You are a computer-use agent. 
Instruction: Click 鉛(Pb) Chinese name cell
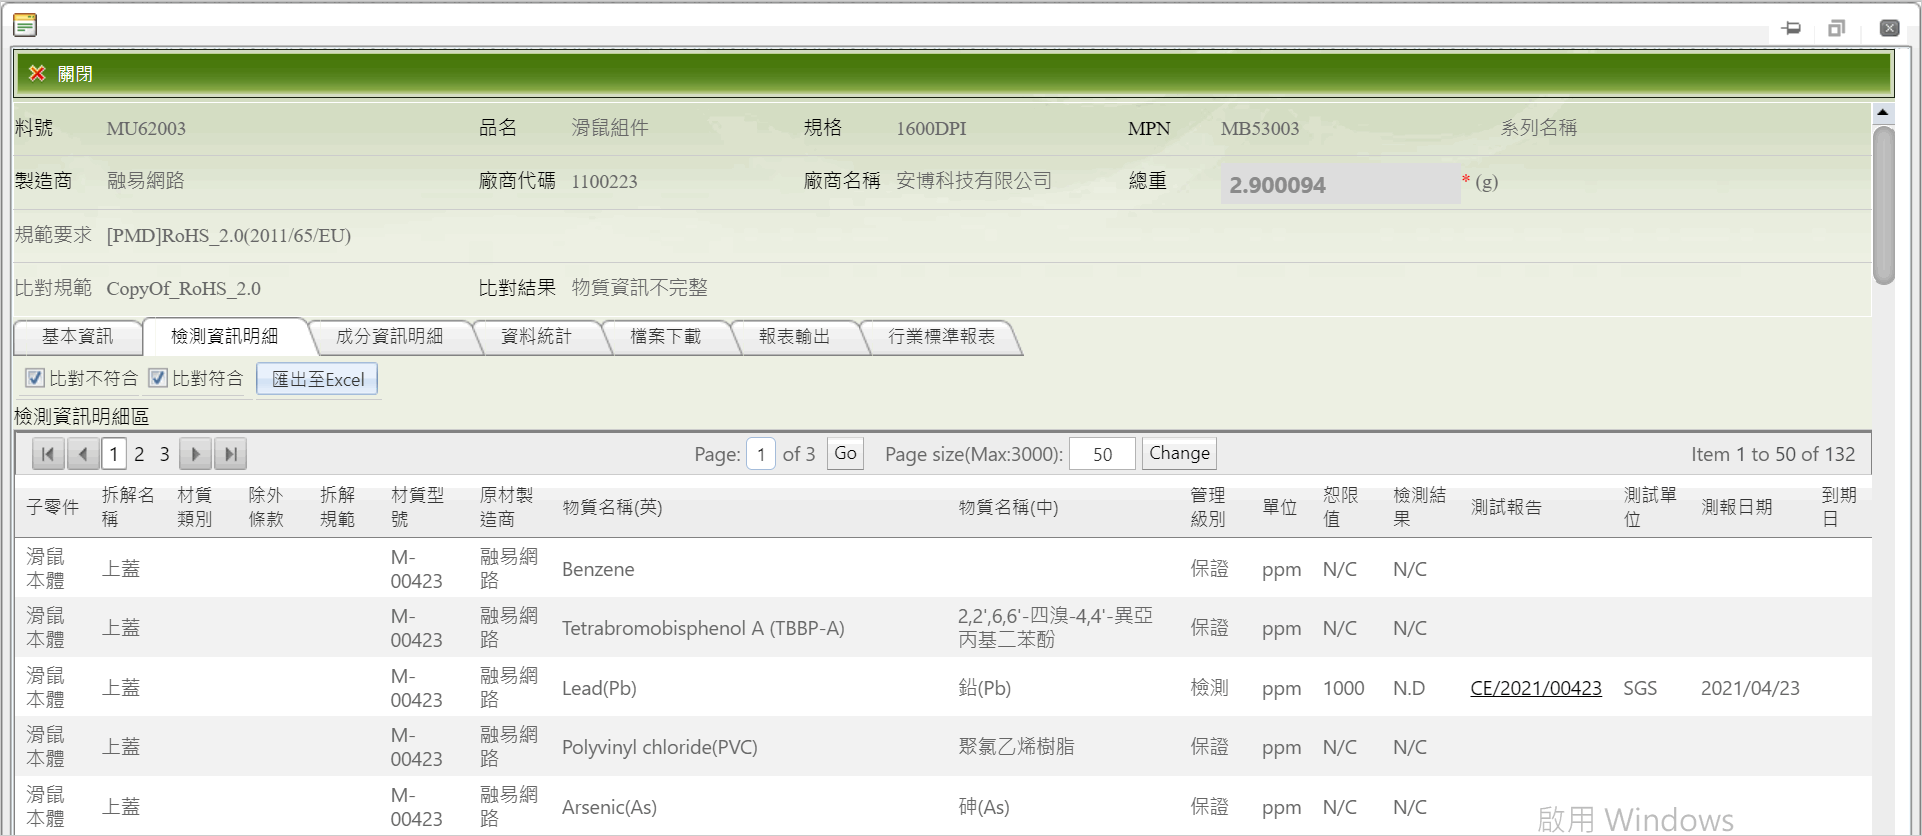[984, 688]
